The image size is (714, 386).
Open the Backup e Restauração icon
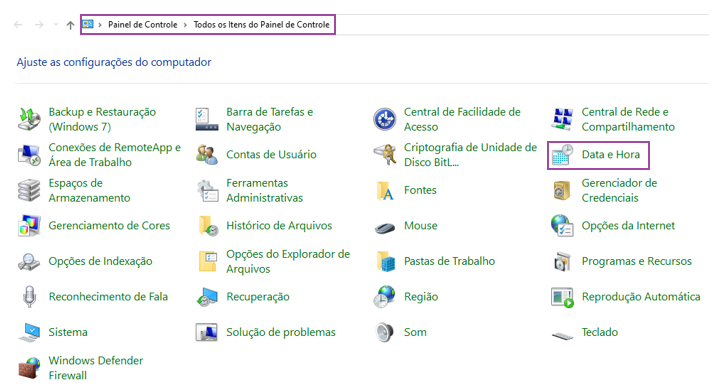pyautogui.click(x=30, y=119)
